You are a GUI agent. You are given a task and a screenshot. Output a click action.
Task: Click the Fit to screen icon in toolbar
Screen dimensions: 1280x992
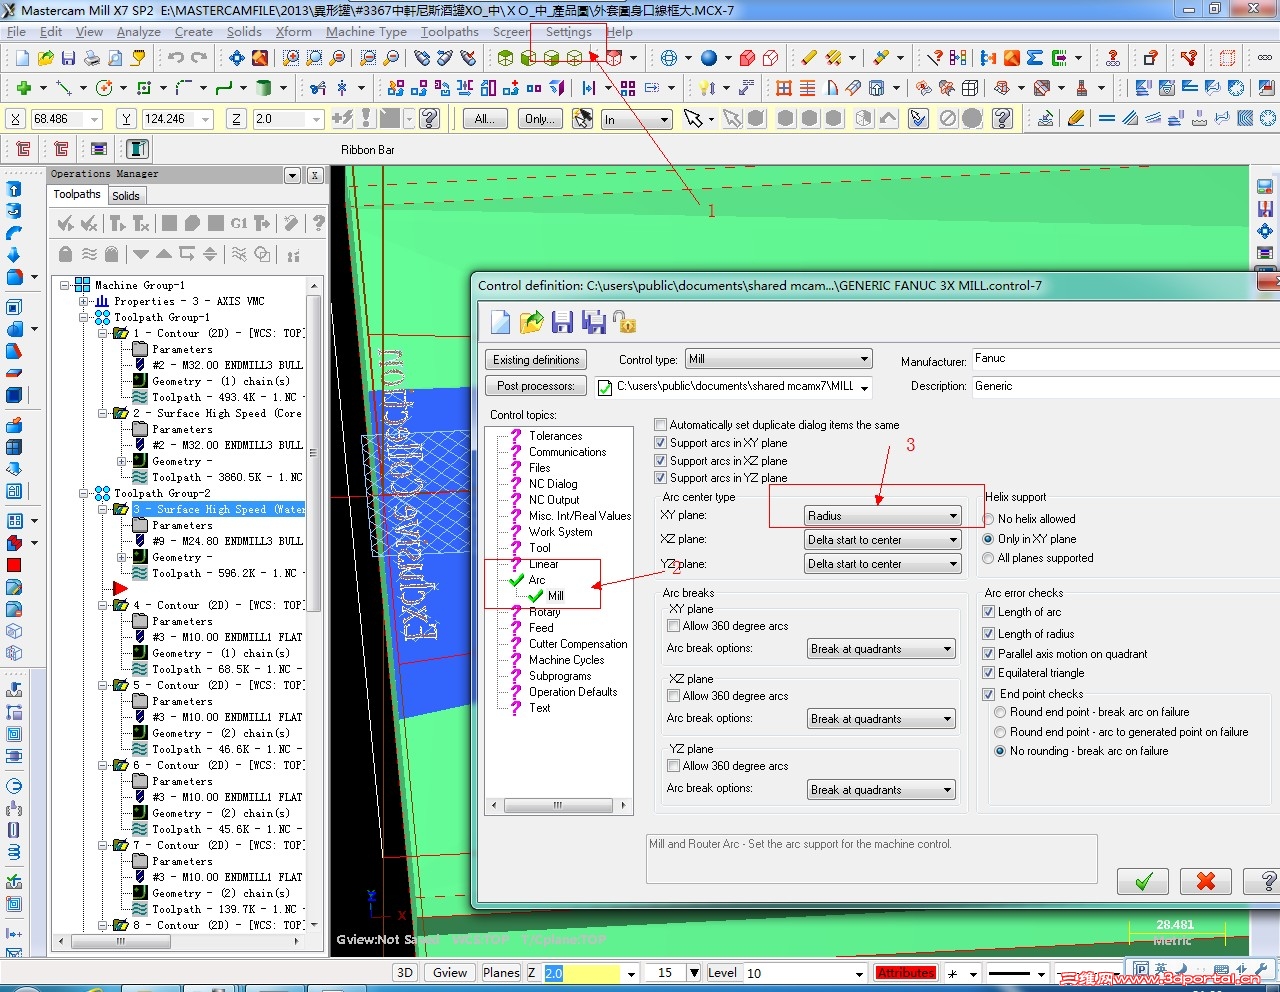[x=236, y=58]
